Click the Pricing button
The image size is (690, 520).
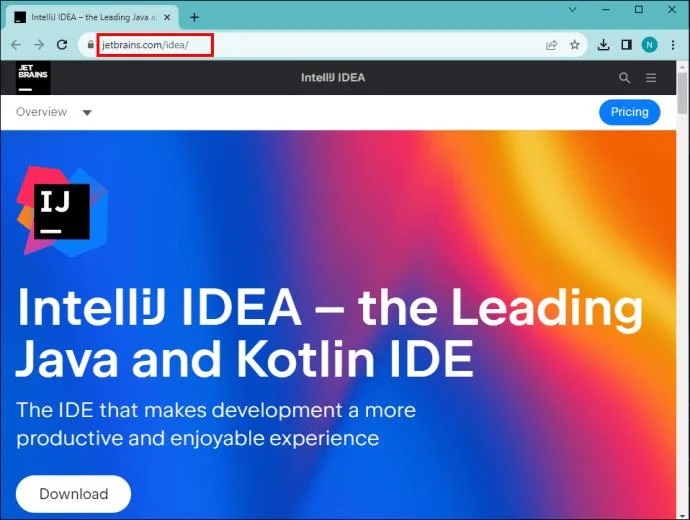point(629,112)
